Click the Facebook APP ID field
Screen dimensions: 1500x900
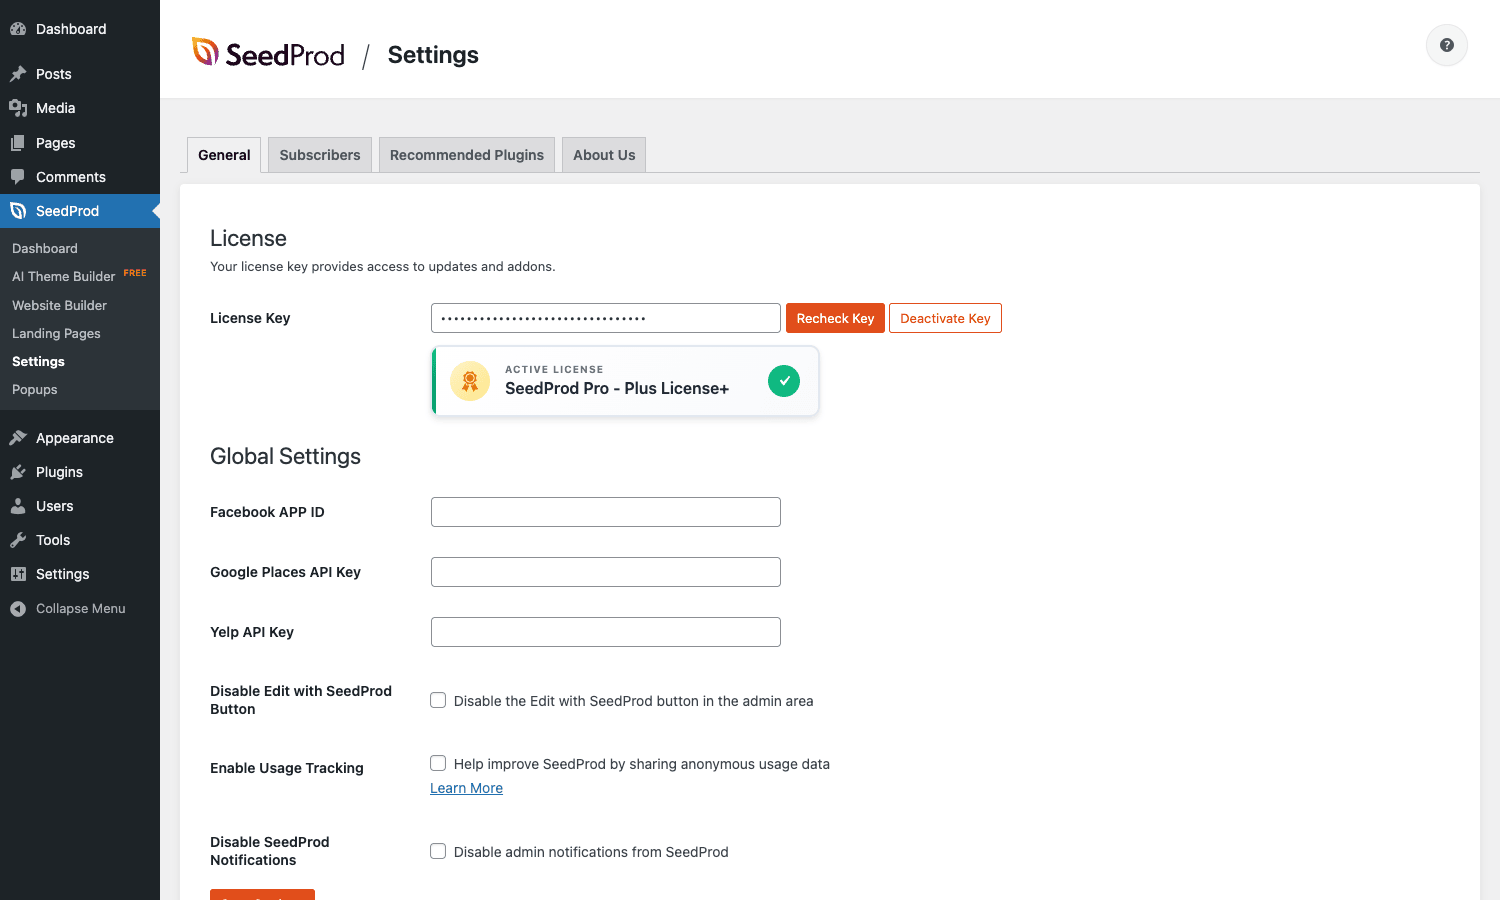pyautogui.click(x=606, y=512)
